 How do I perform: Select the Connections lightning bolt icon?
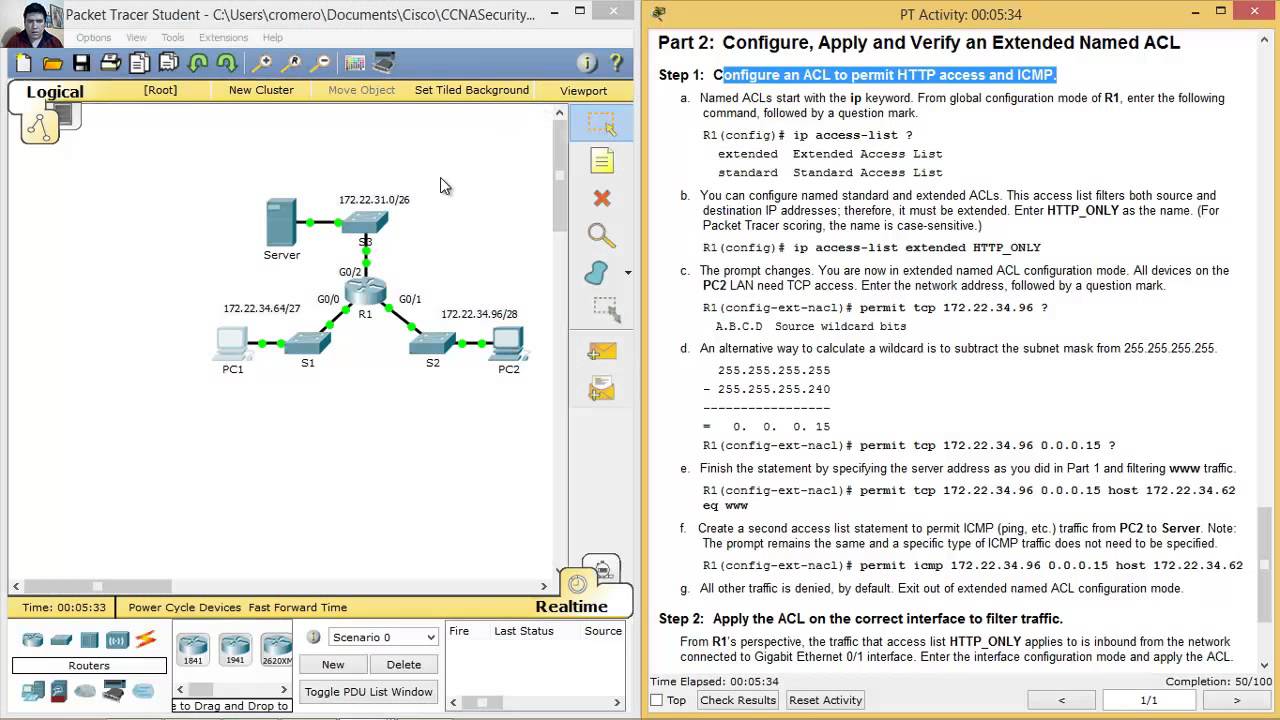(x=146, y=640)
